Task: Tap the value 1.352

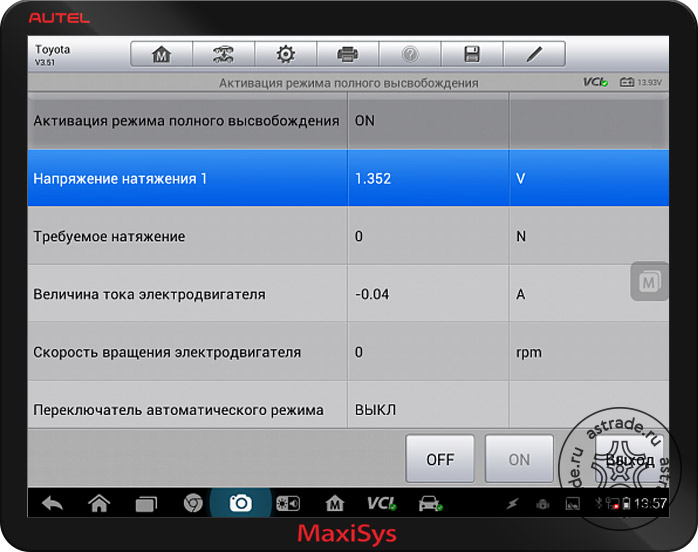Action: (373, 179)
